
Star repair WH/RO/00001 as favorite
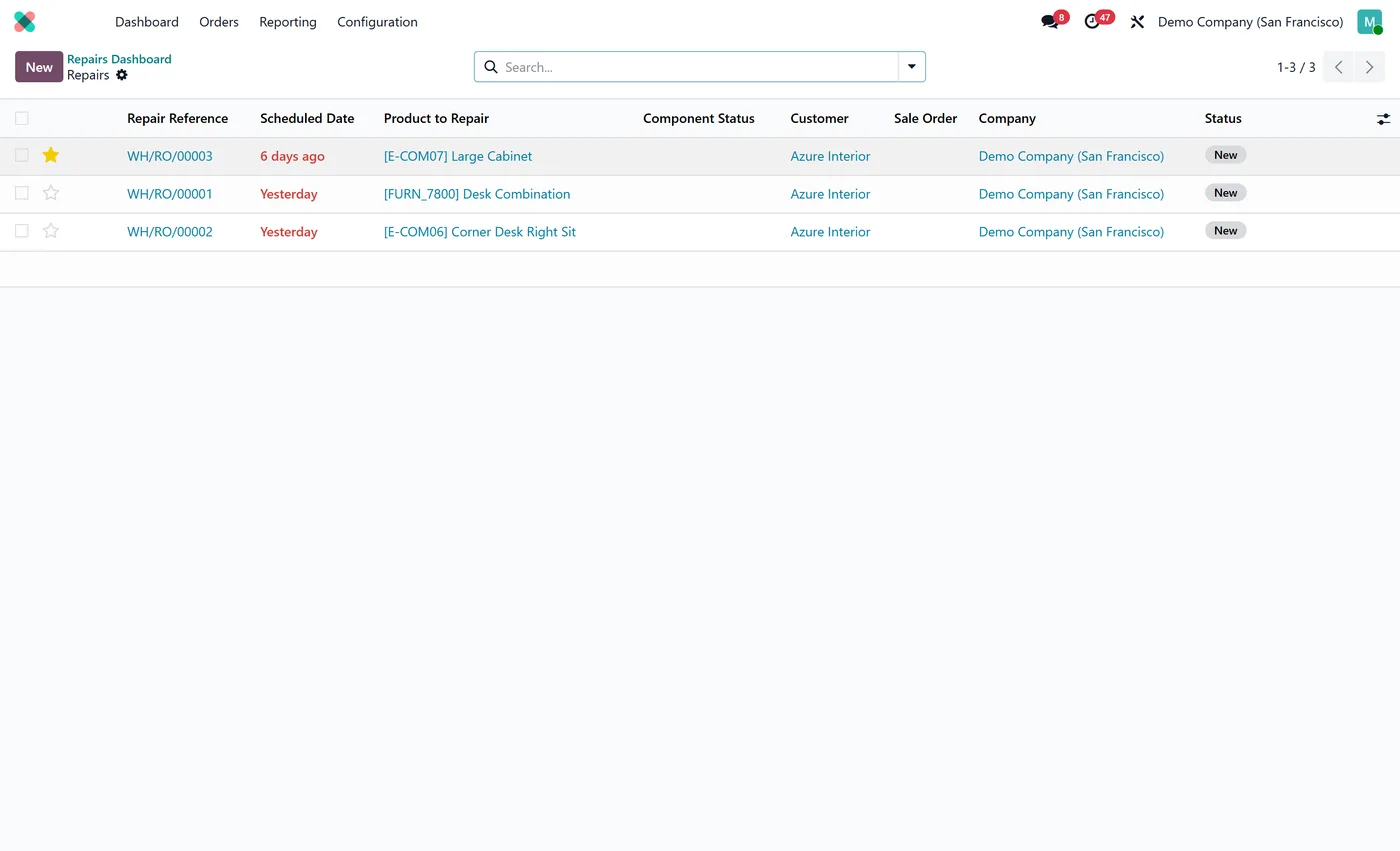(x=51, y=193)
